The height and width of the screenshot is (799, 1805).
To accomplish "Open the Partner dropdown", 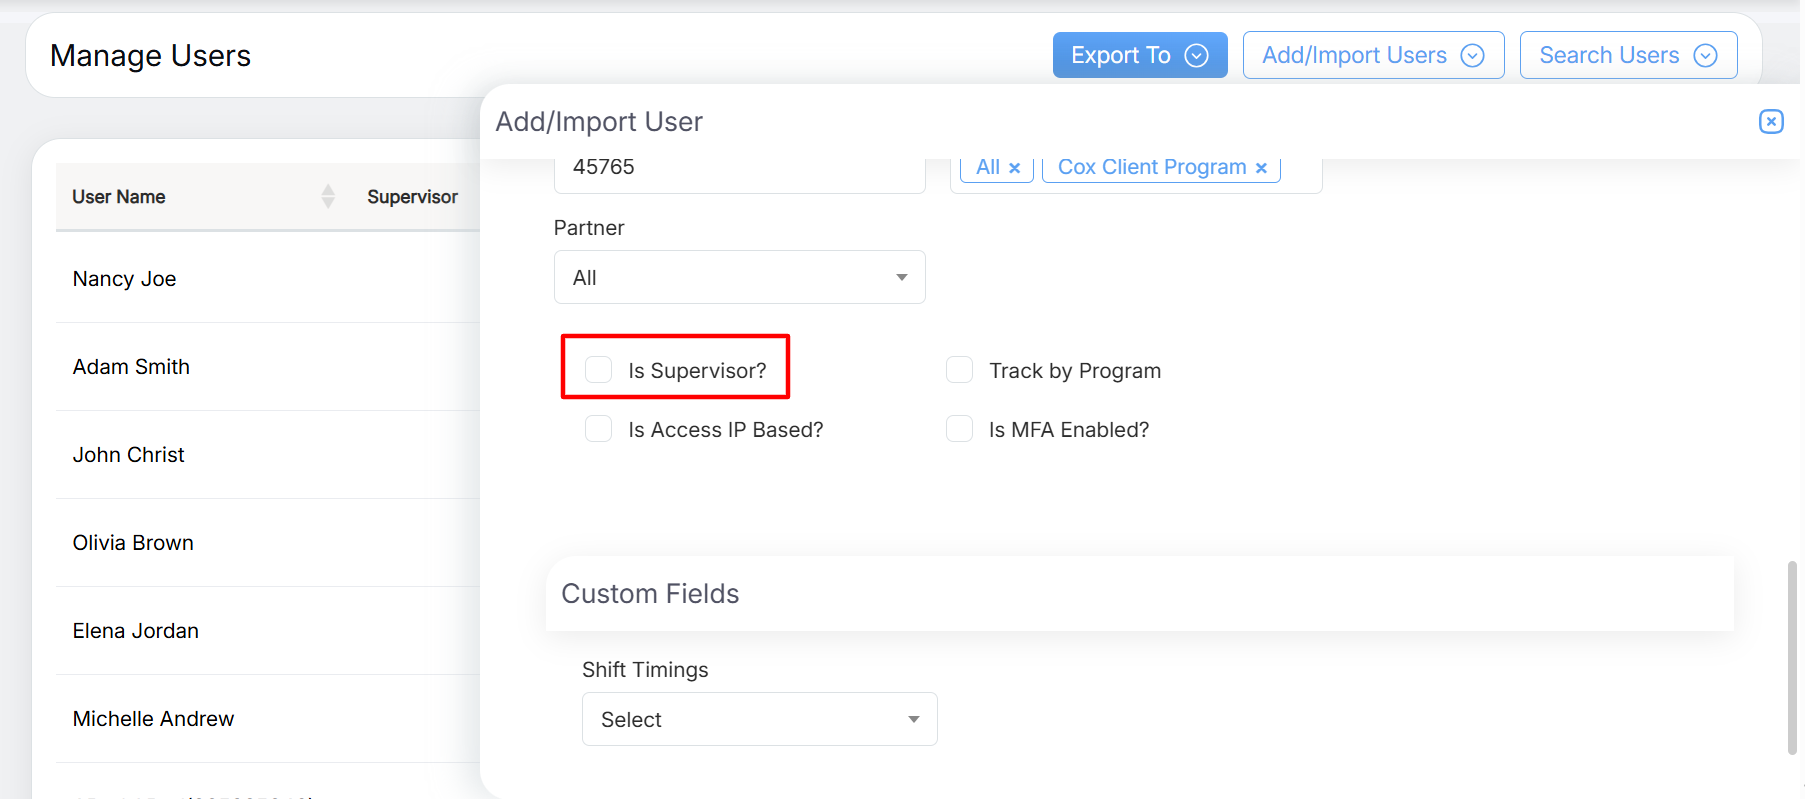I will click(739, 277).
